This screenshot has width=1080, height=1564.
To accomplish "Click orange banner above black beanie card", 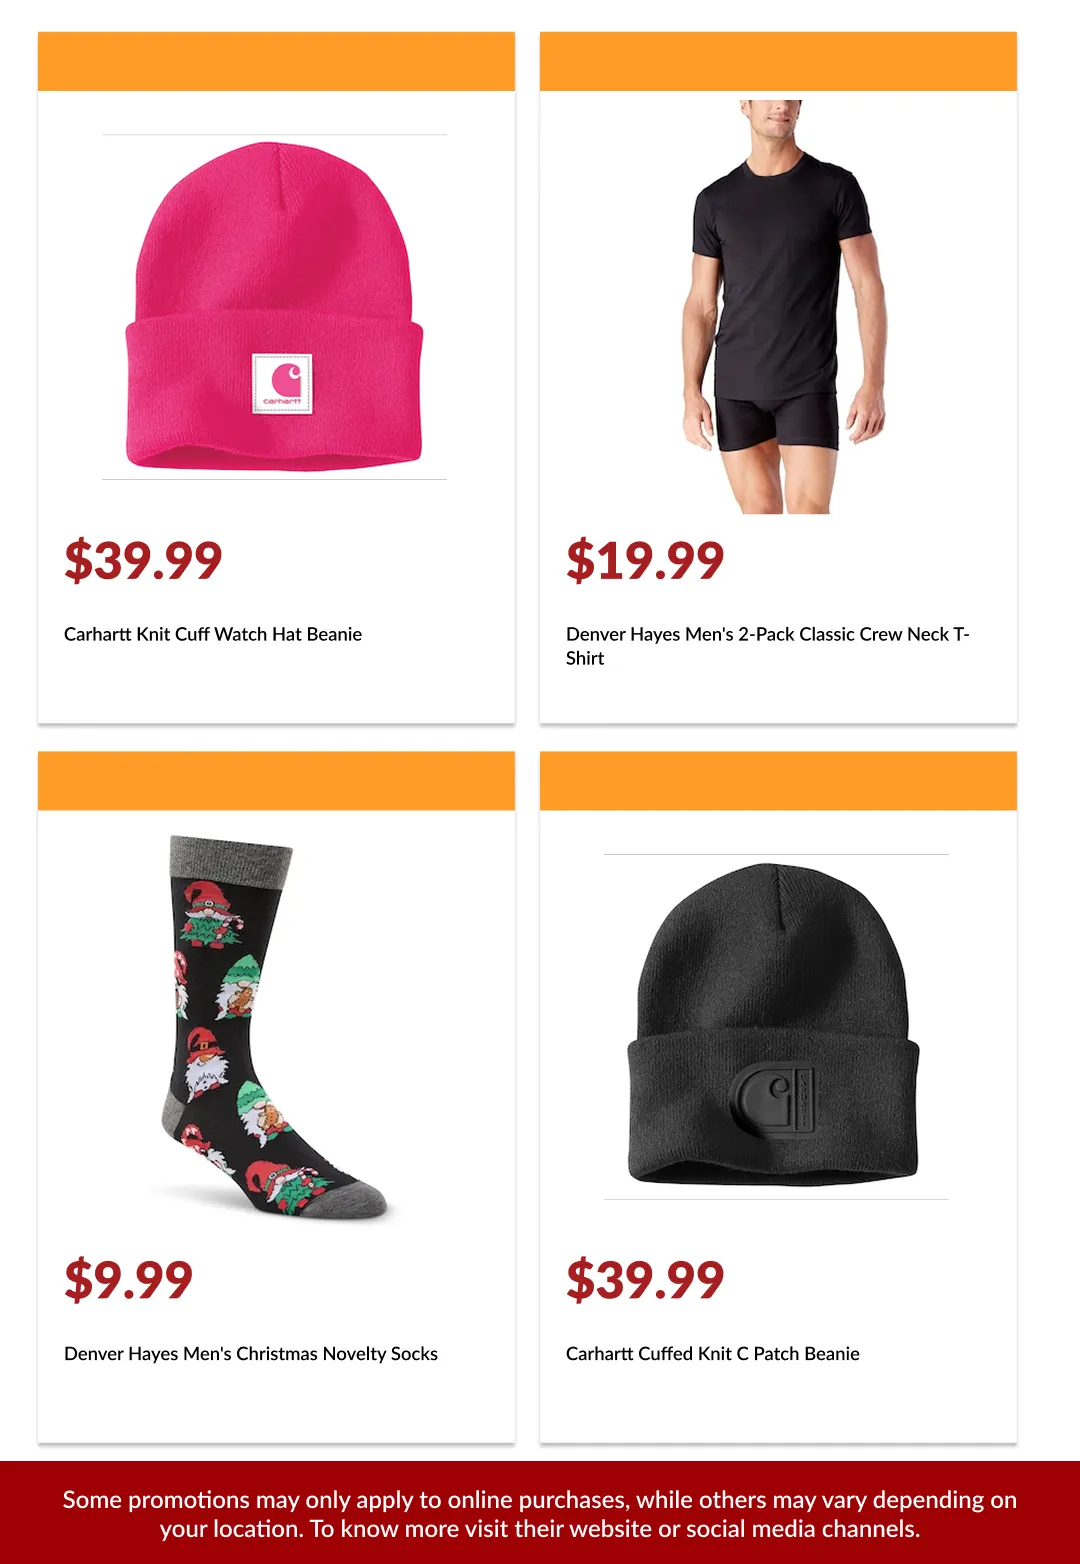I will point(778,781).
